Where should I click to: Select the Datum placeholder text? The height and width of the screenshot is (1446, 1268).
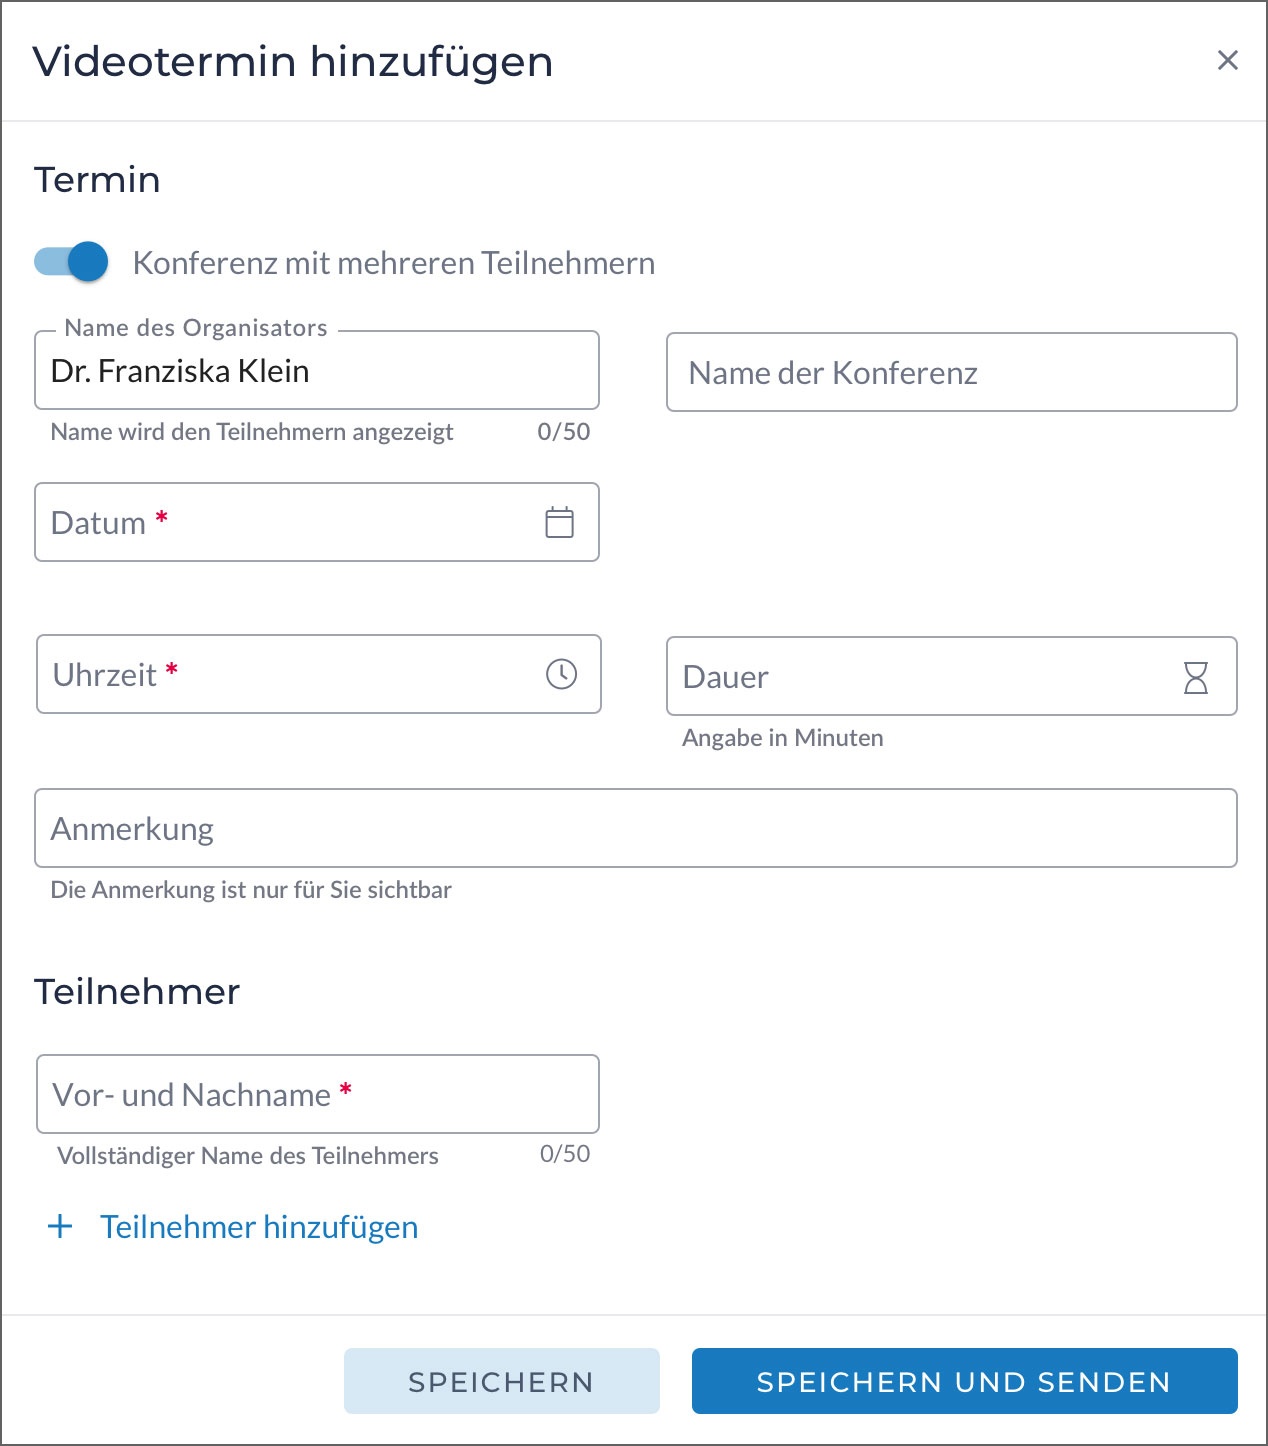98,523
